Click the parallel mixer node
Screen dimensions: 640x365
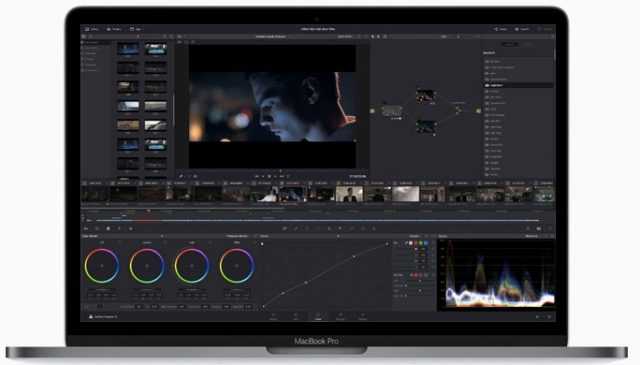[x=458, y=109]
